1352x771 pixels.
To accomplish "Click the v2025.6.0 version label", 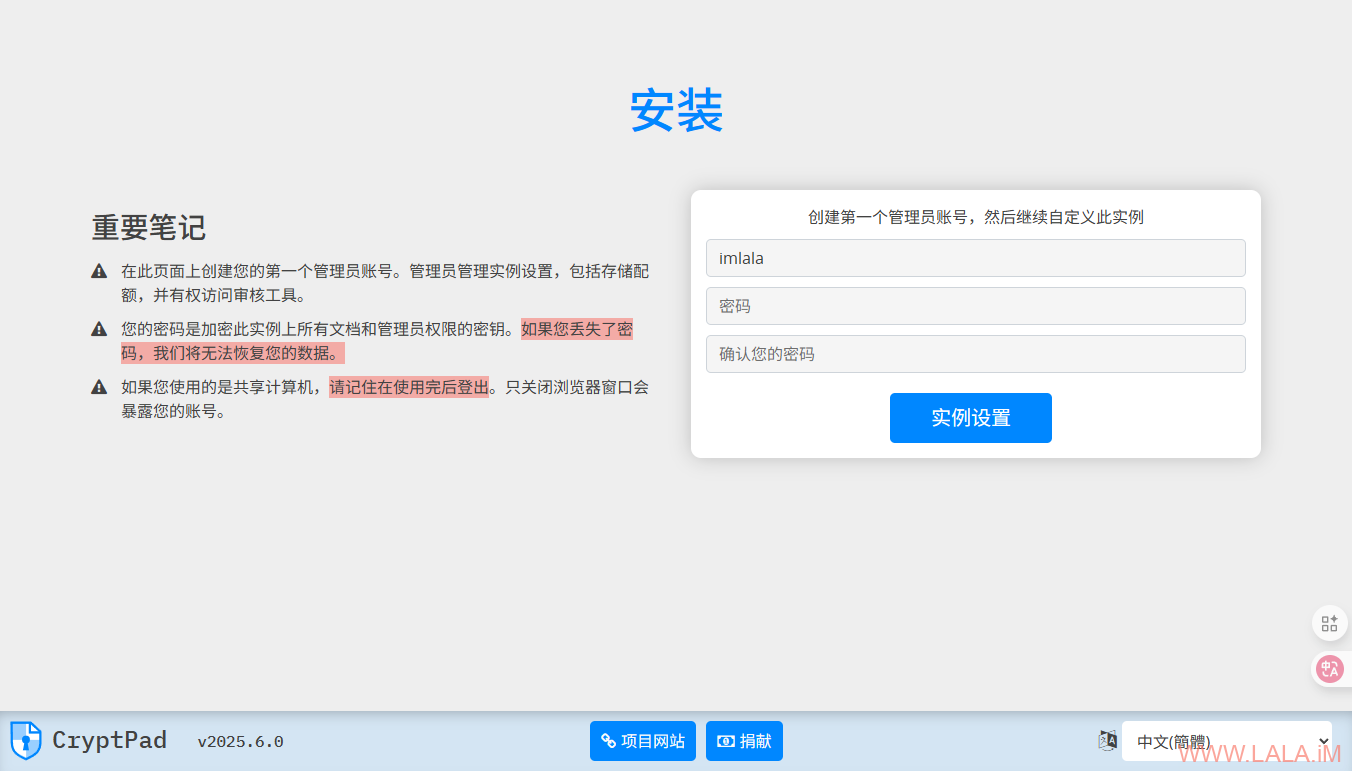I will (x=240, y=742).
